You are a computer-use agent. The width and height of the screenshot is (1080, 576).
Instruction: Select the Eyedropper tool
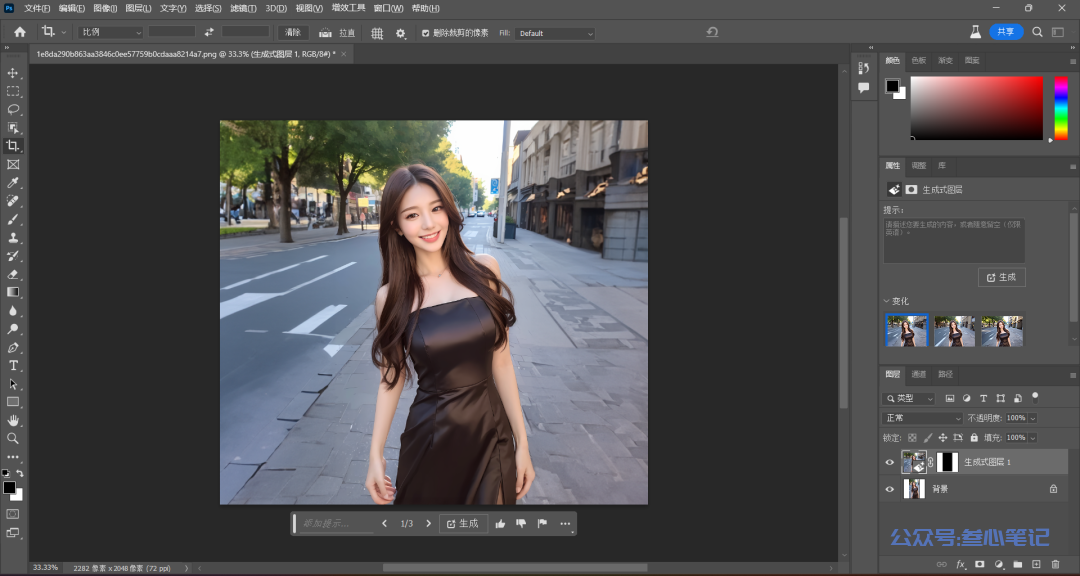pyautogui.click(x=13, y=183)
